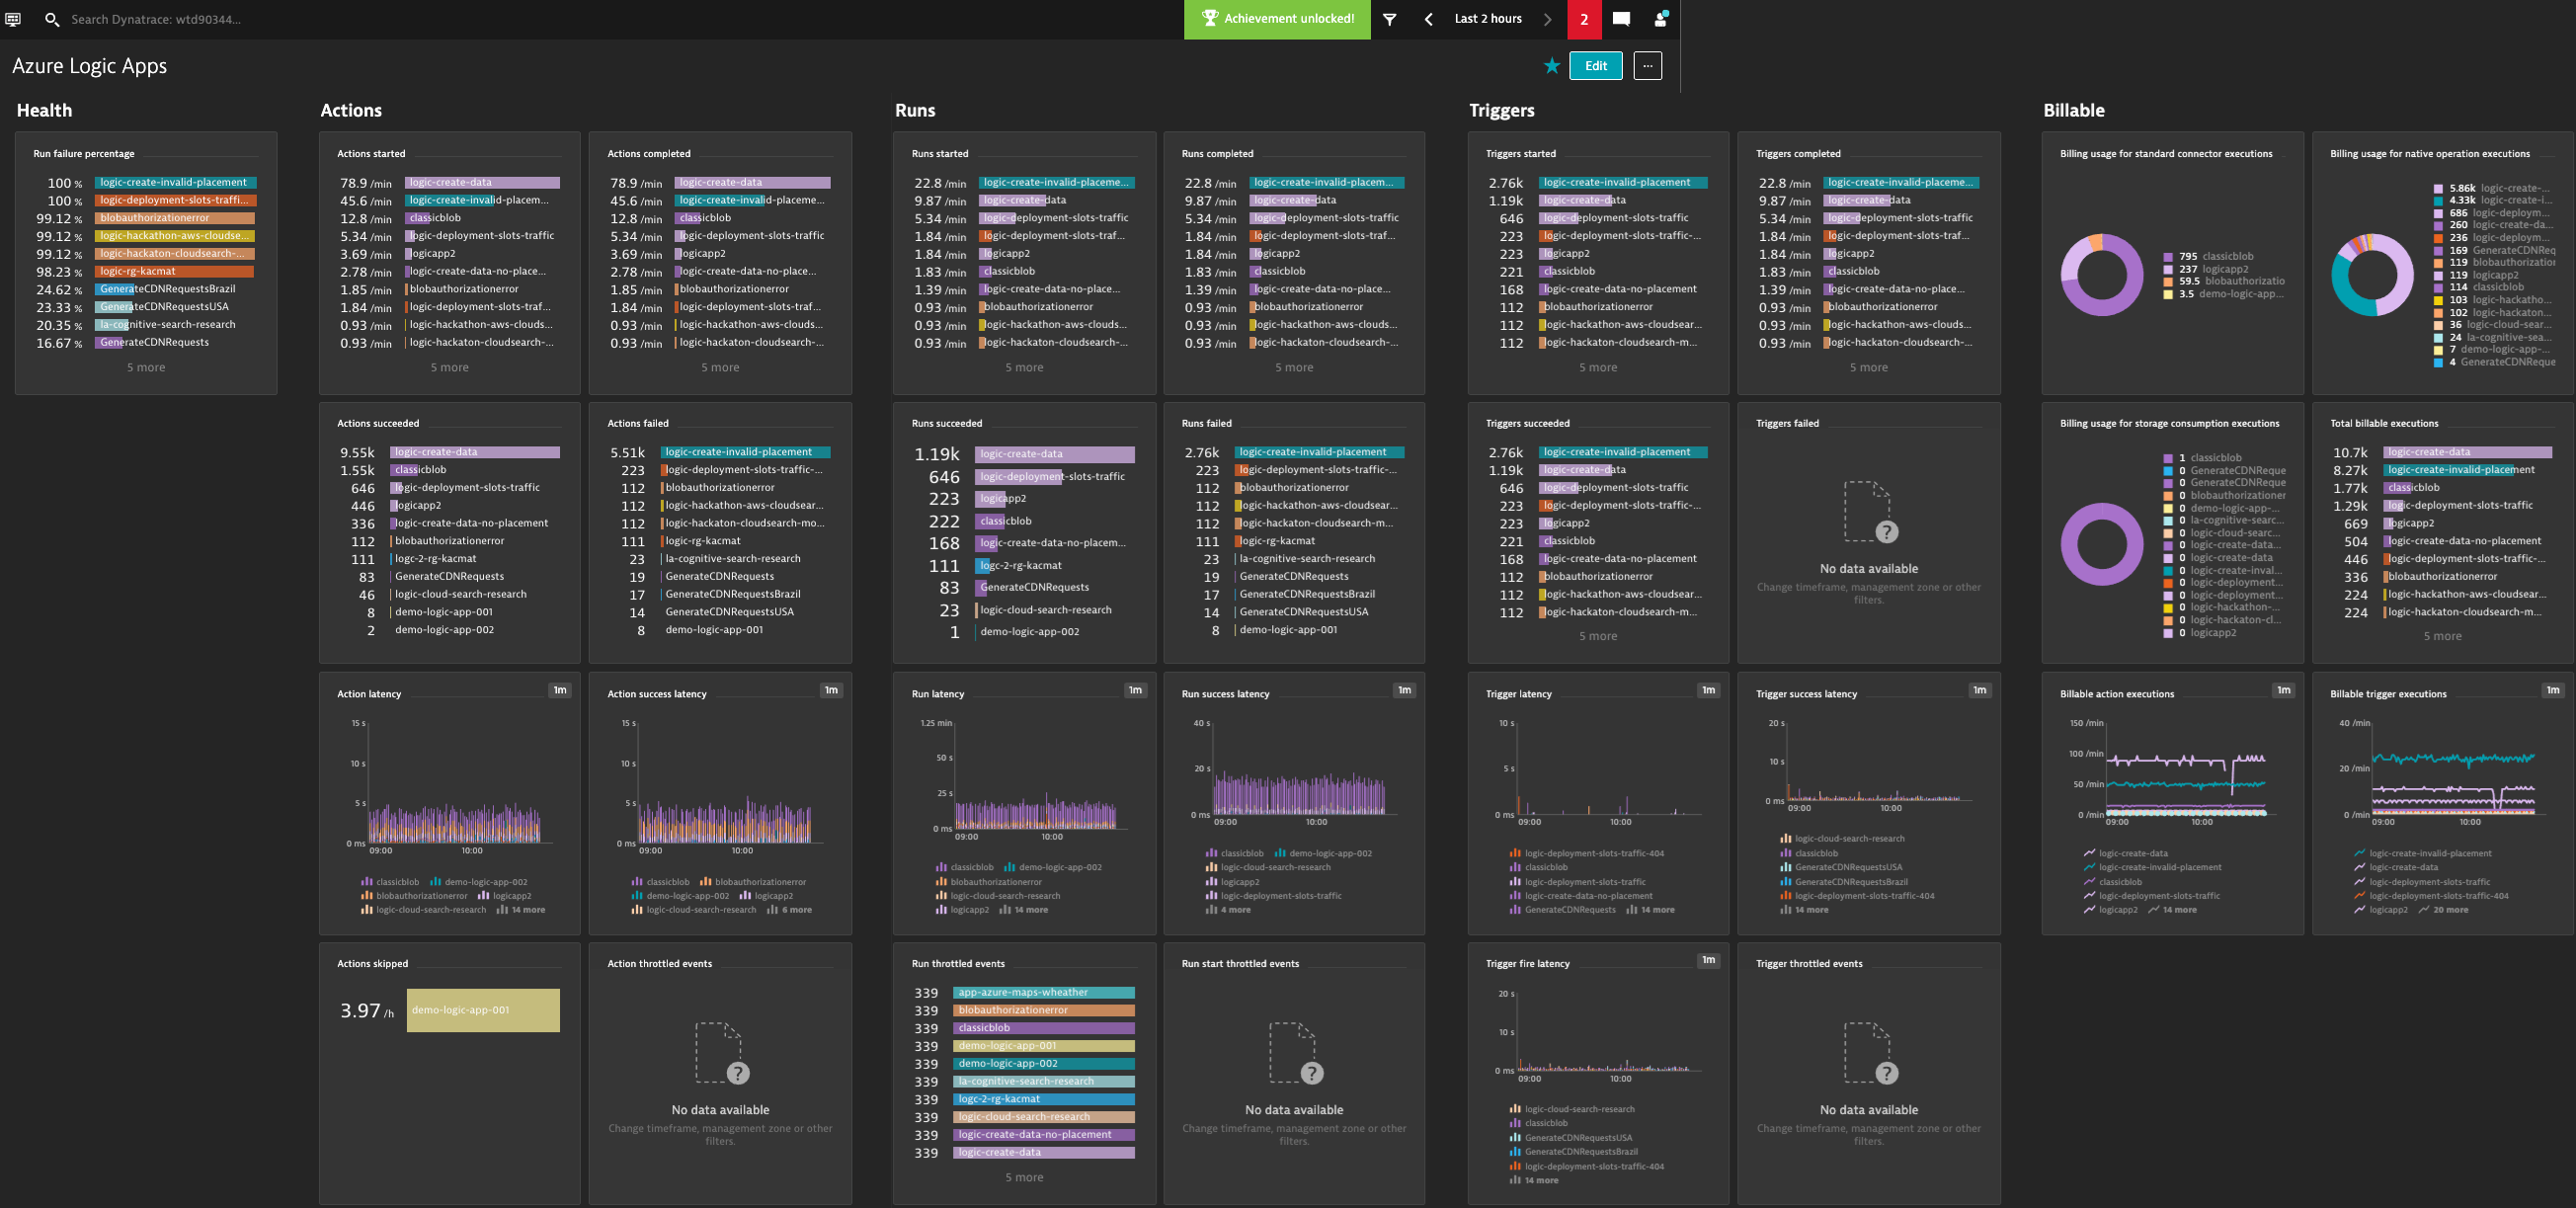The image size is (2576, 1208).
Task: Open the Run failure percentage tile title
Action: click(84, 154)
